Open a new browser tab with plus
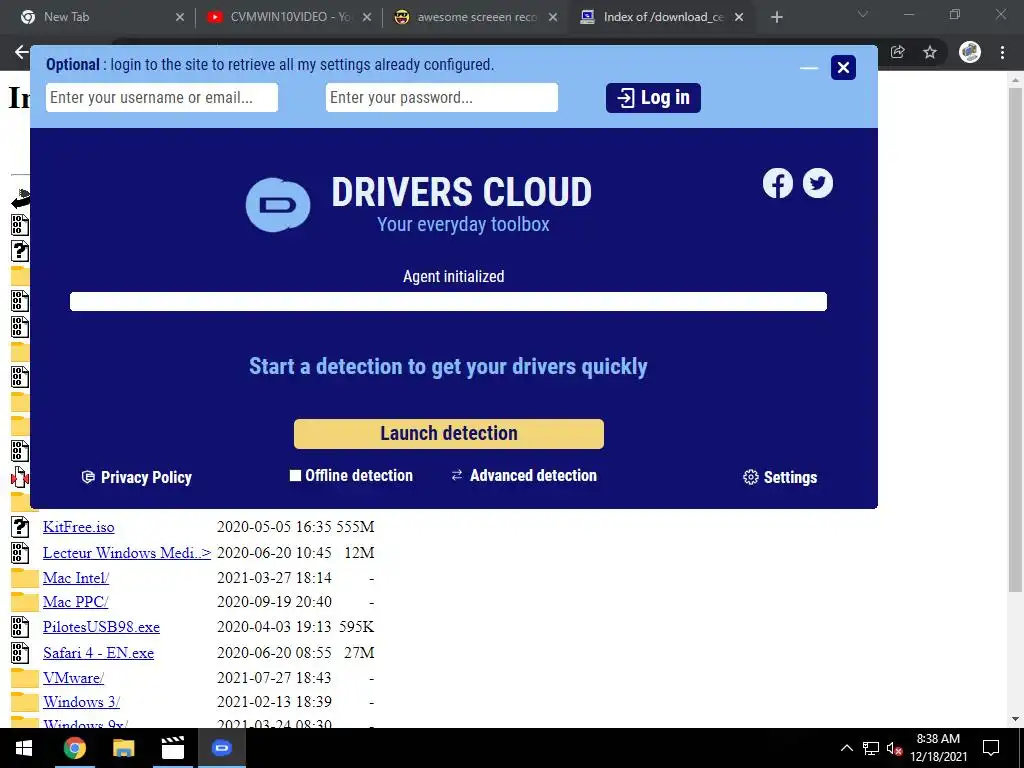This screenshot has height=768, width=1024. tap(776, 18)
